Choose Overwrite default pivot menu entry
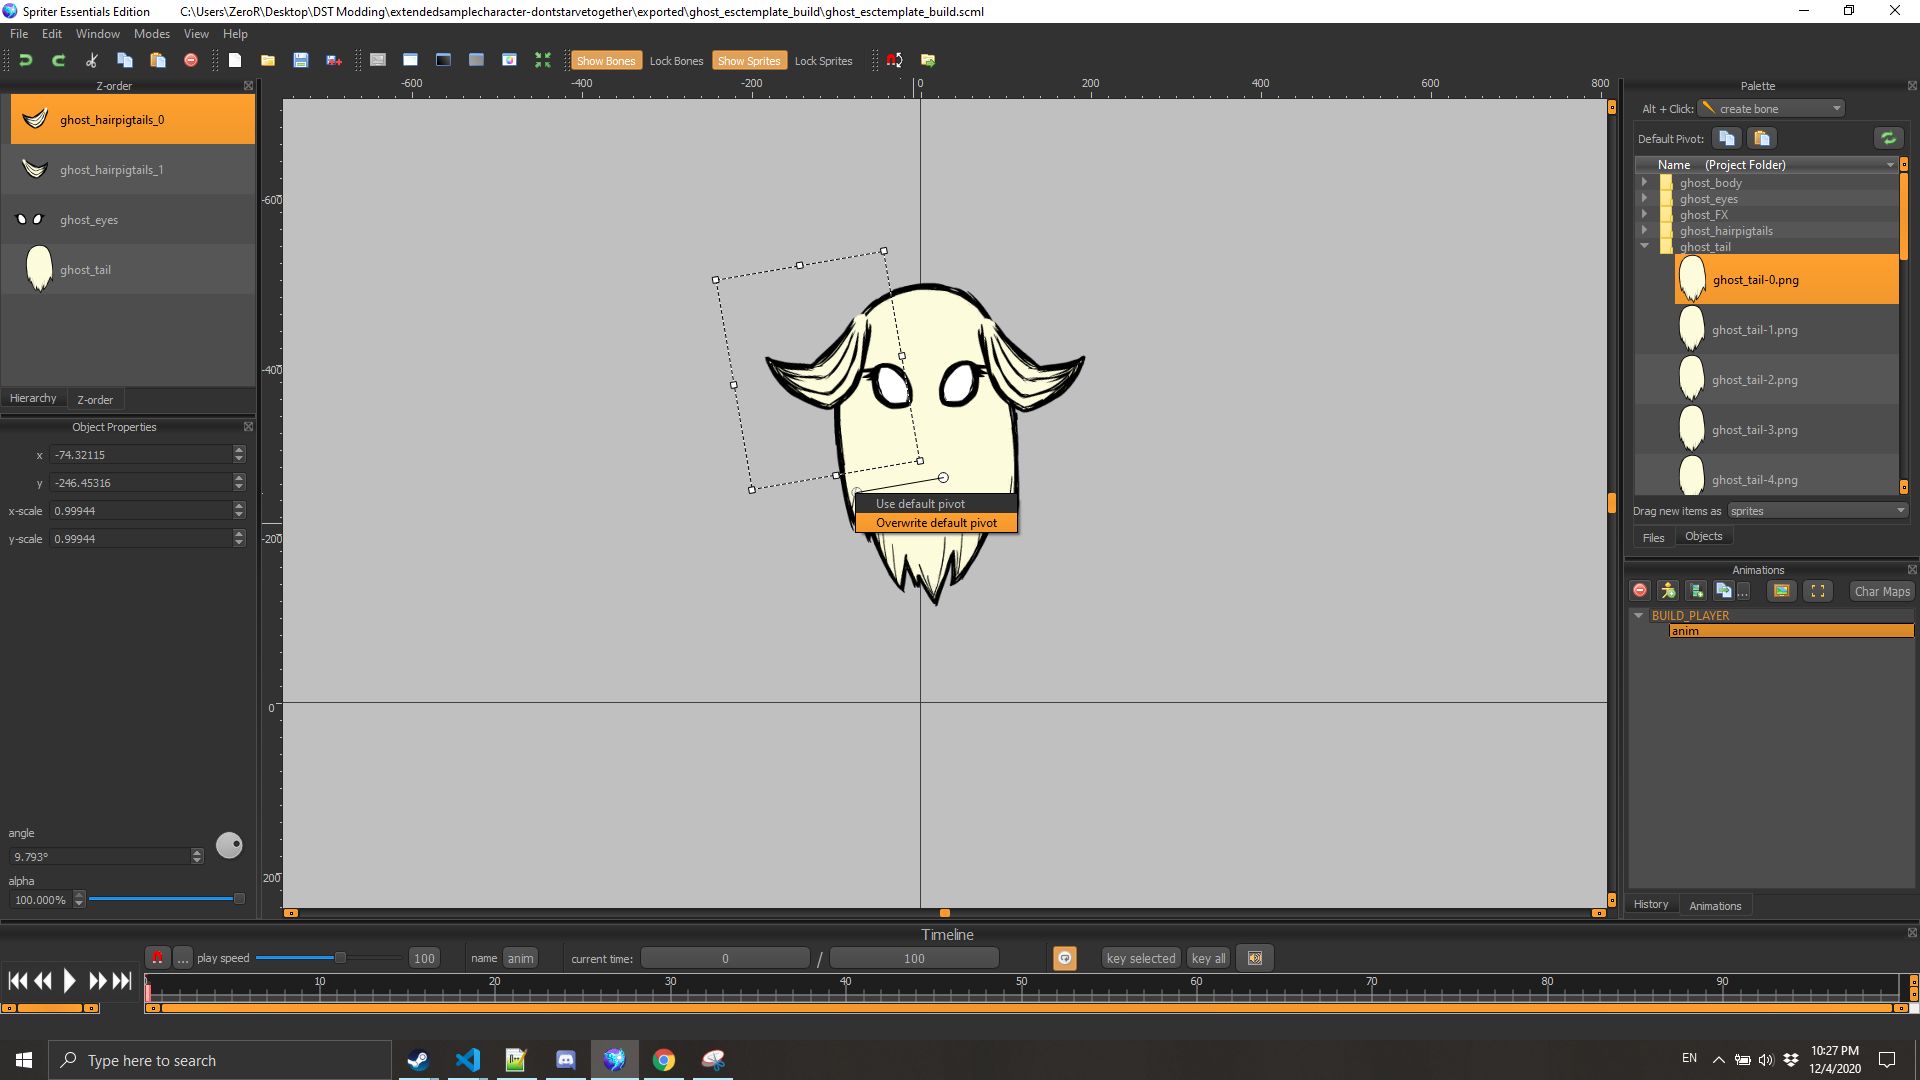 (x=936, y=523)
